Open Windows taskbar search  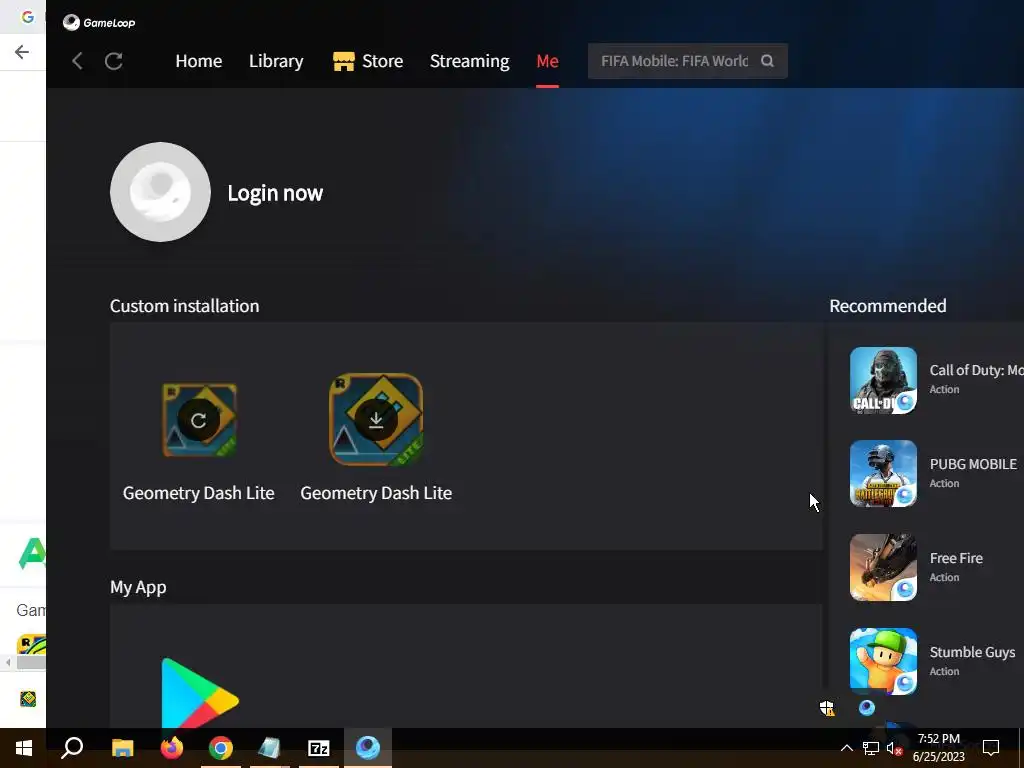pyautogui.click(x=72, y=748)
